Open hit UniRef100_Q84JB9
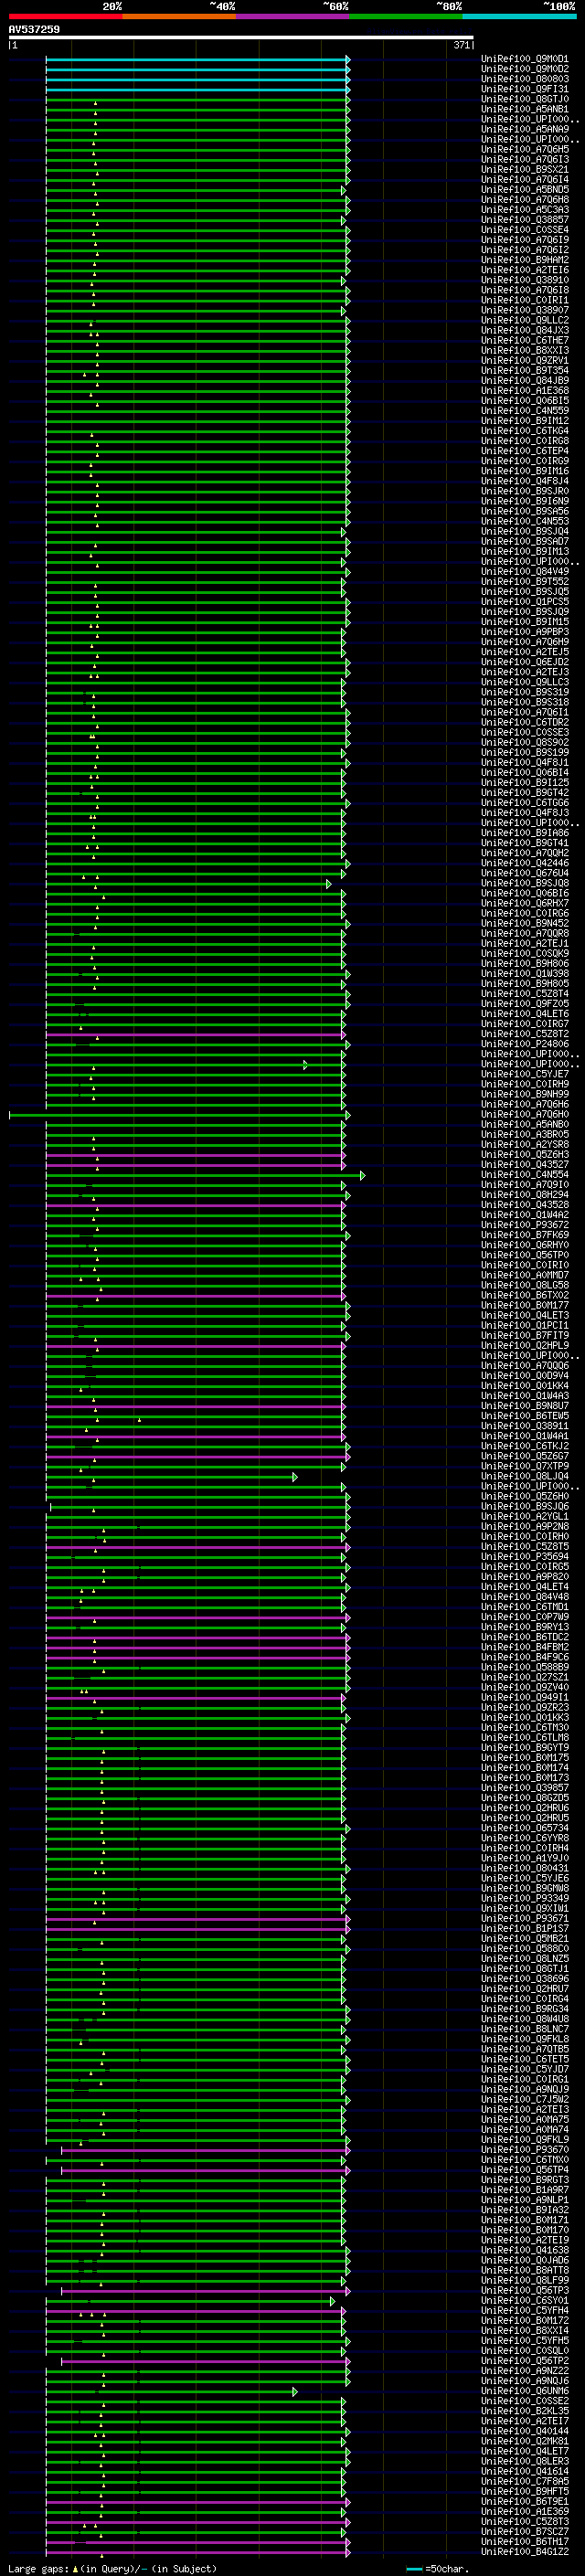585x2576 pixels. 525,380
